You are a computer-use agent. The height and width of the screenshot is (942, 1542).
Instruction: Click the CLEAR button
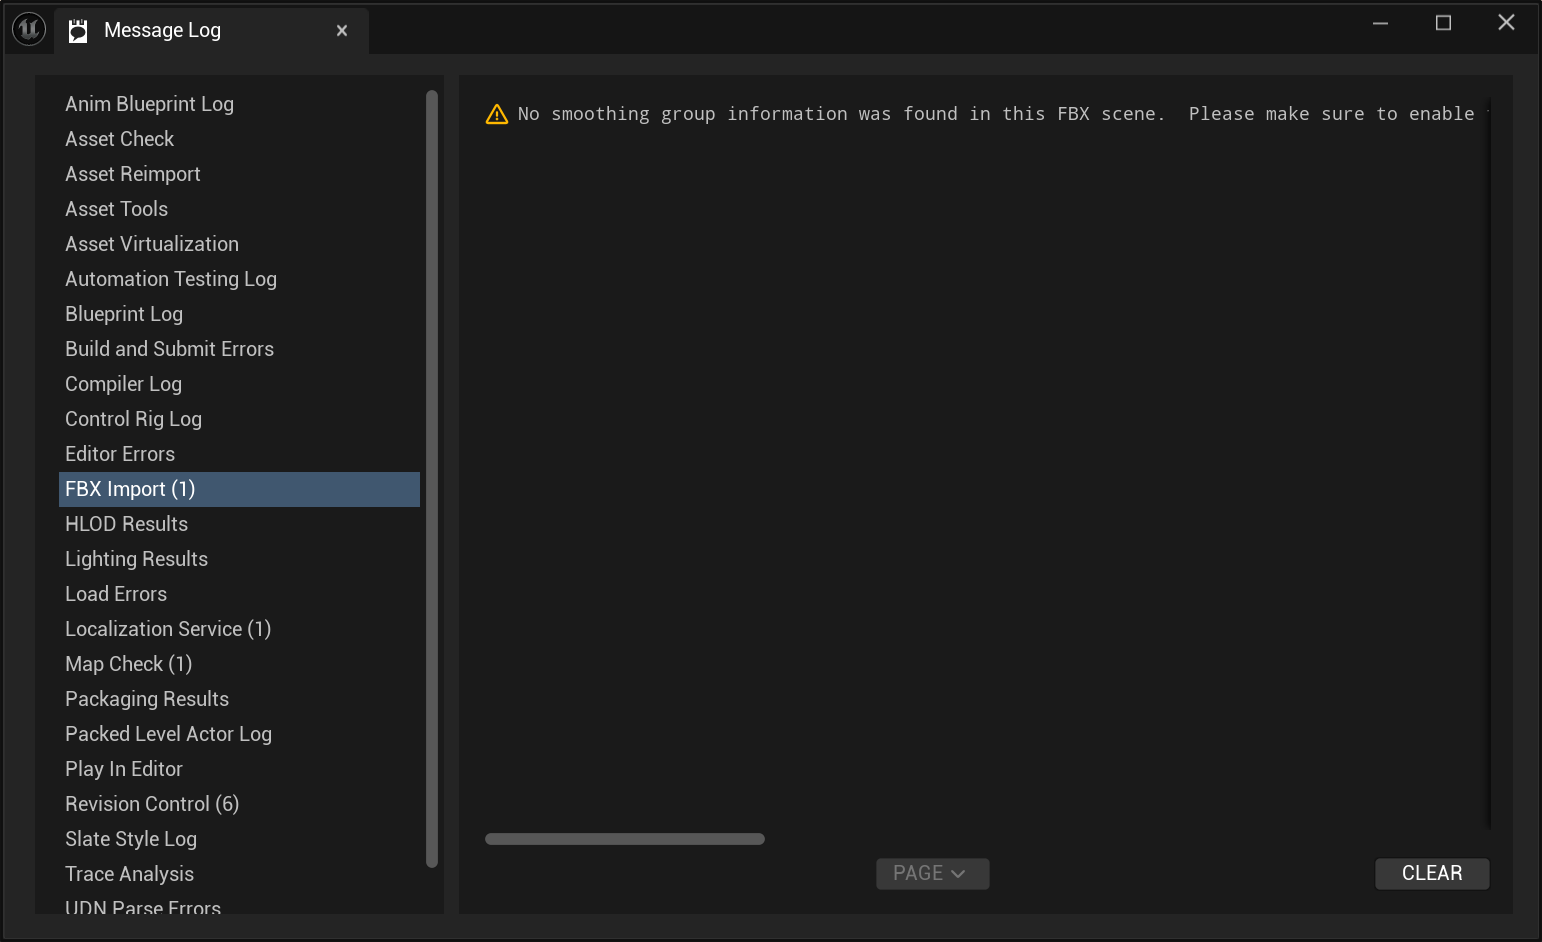coord(1431,873)
